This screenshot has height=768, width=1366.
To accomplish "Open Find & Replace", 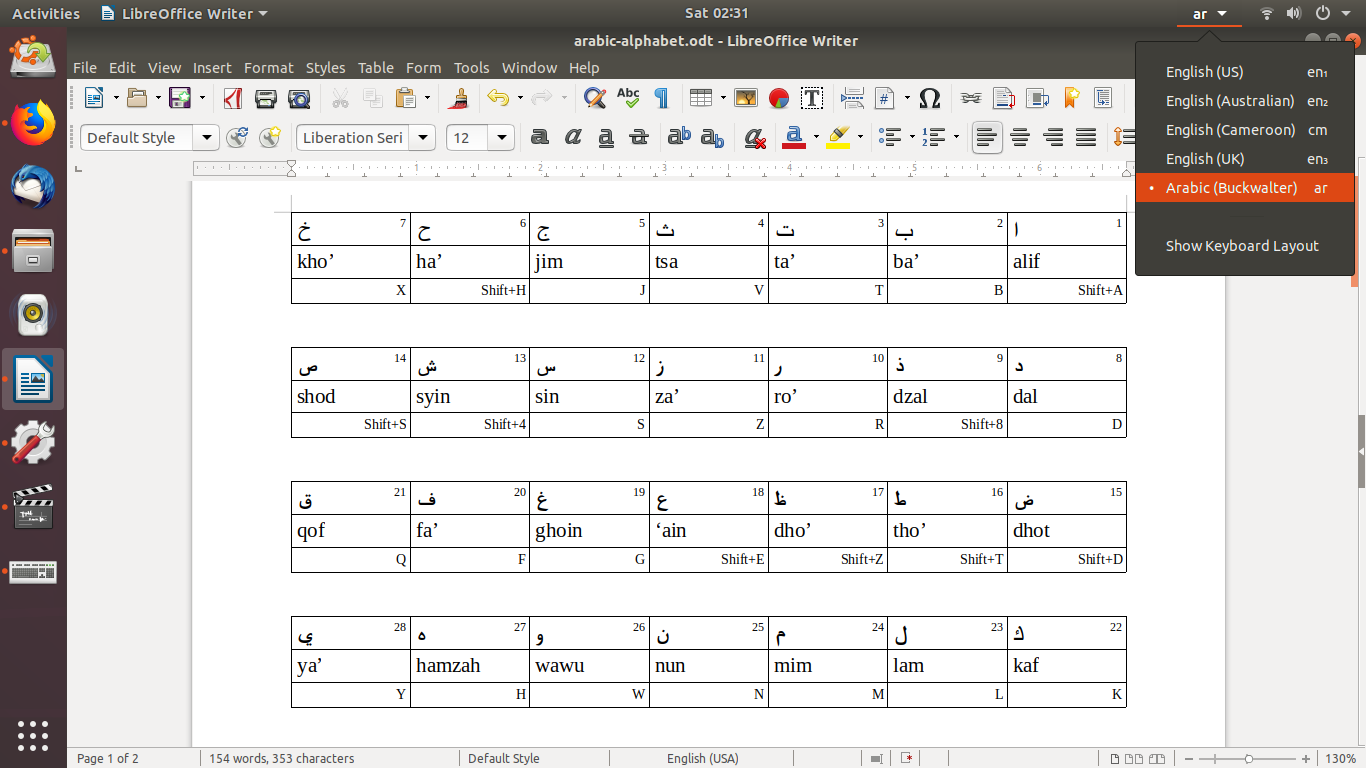I will [x=594, y=98].
